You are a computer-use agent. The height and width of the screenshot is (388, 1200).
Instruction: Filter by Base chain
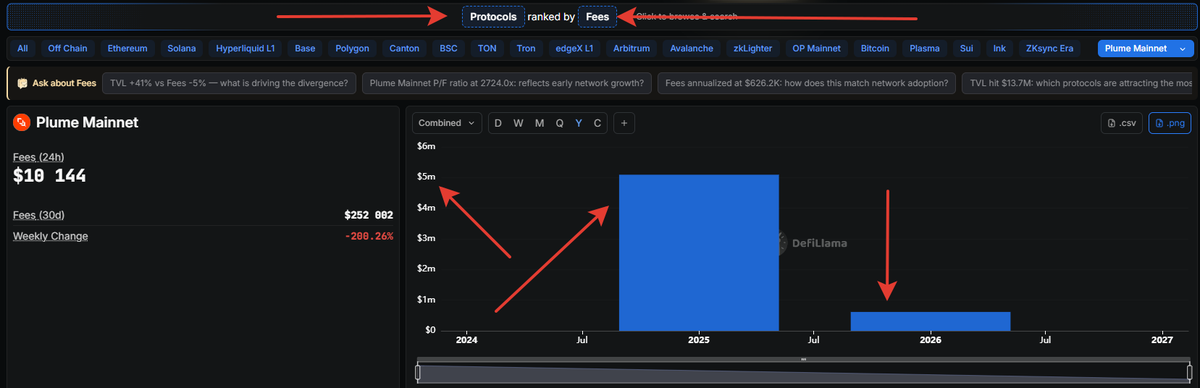tap(305, 48)
